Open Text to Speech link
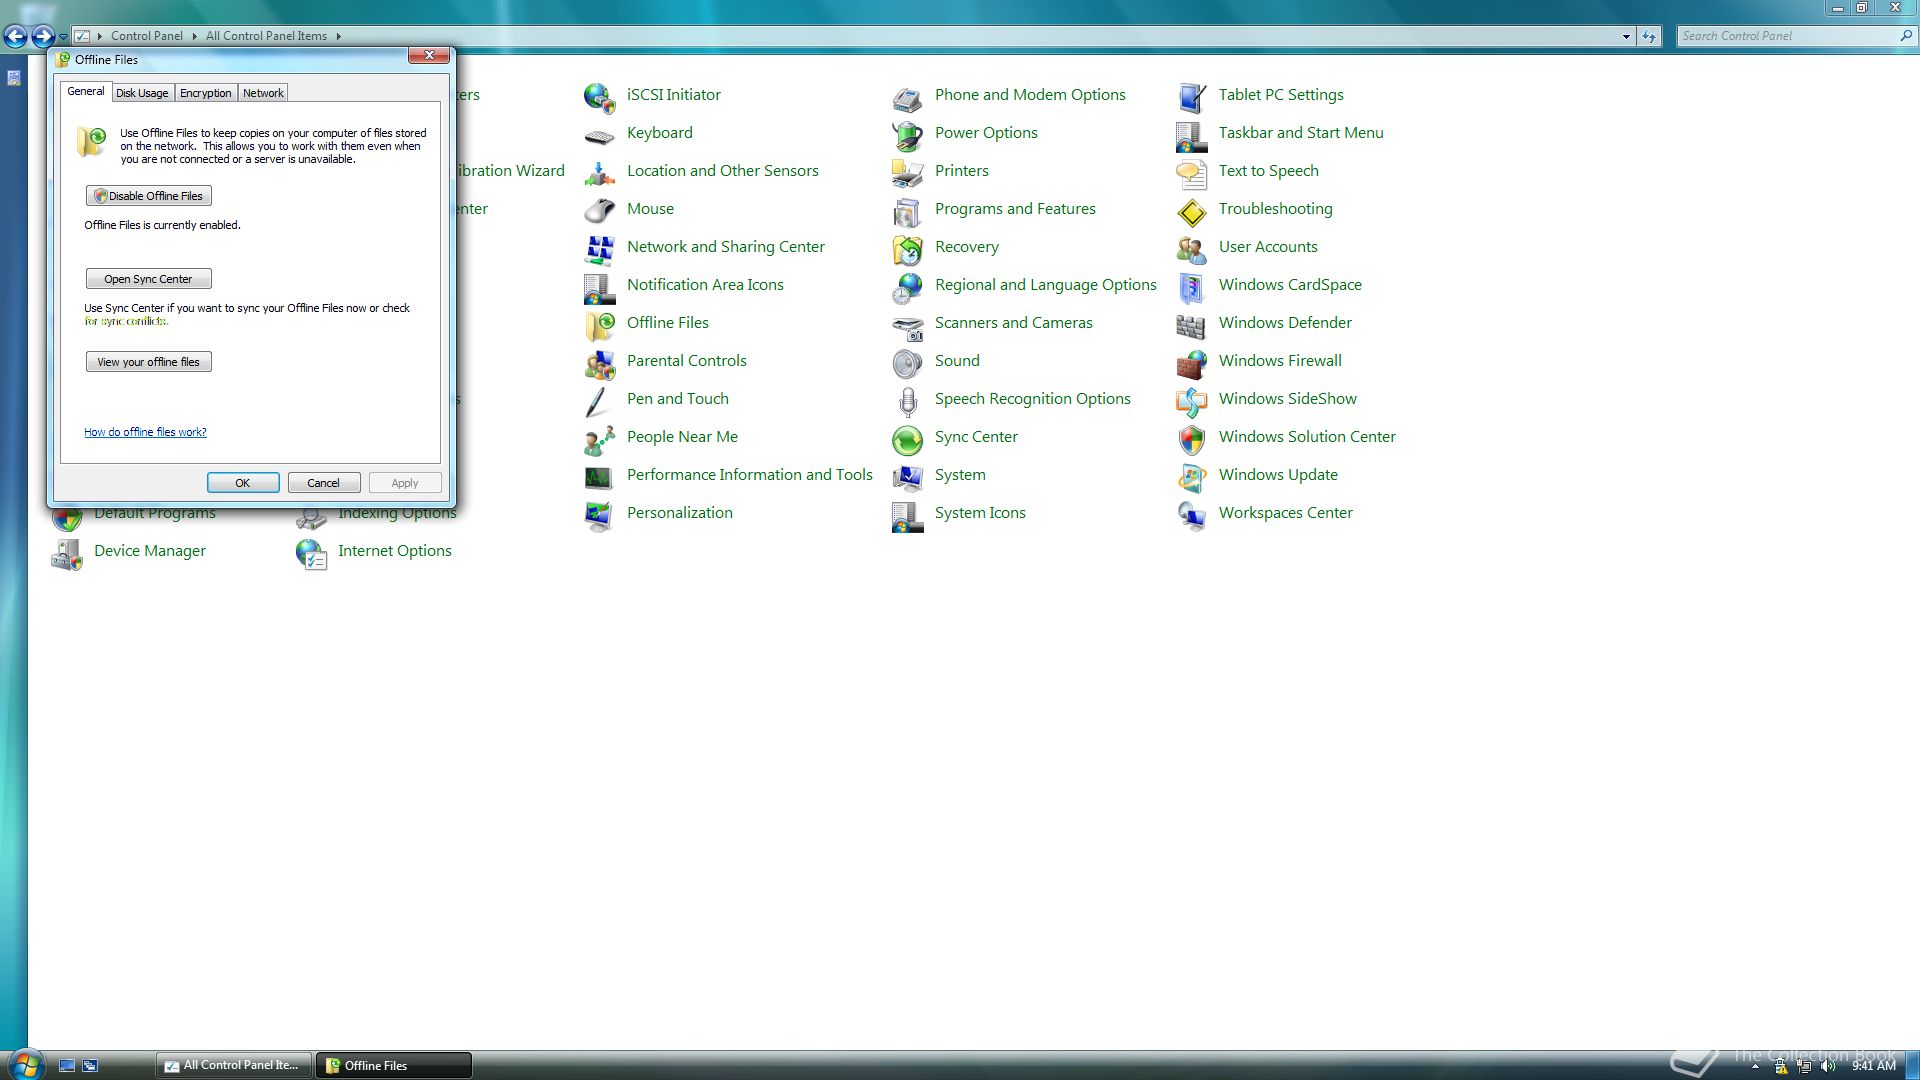 pyautogui.click(x=1268, y=171)
